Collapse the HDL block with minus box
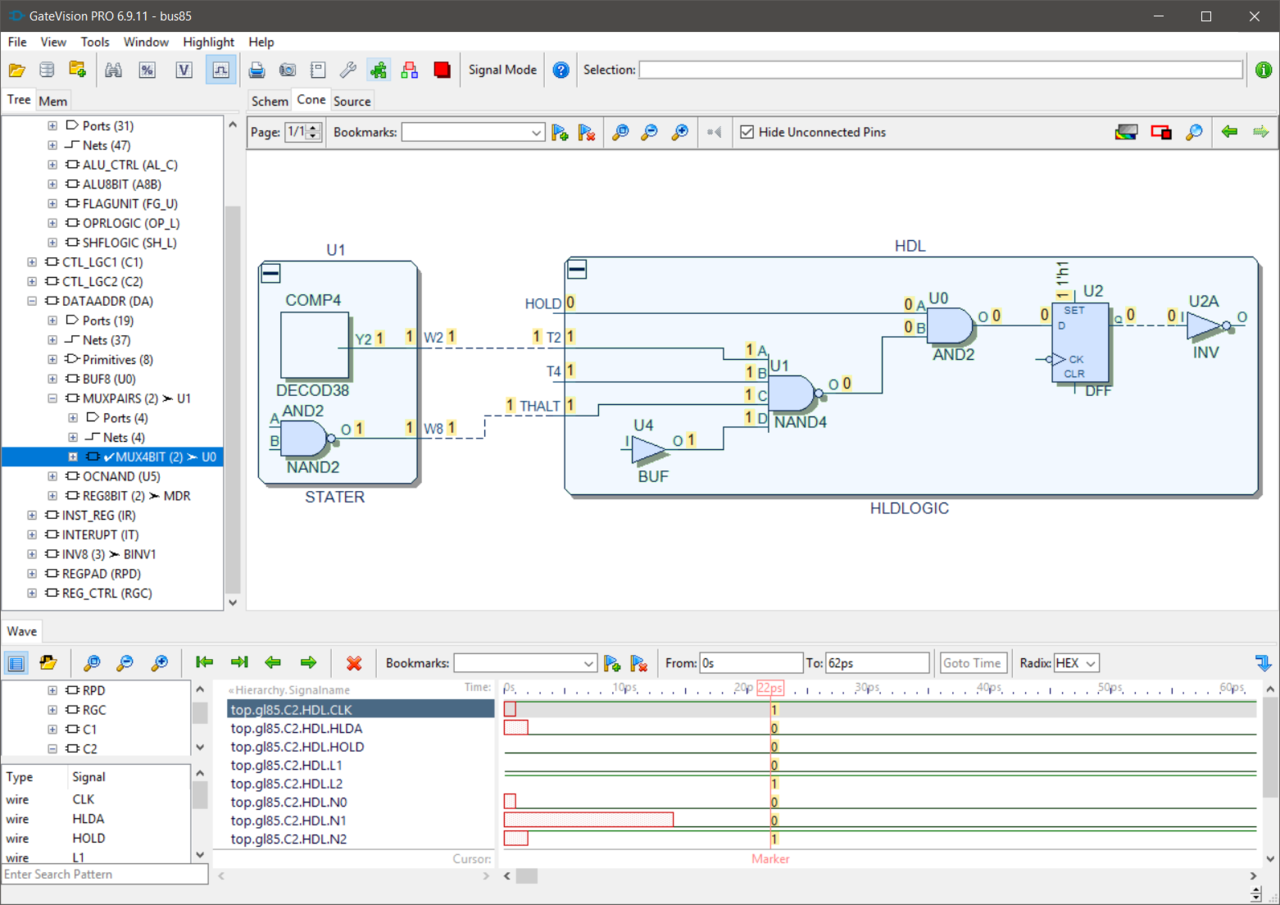Screen dimensions: 1280x905 click(577, 270)
